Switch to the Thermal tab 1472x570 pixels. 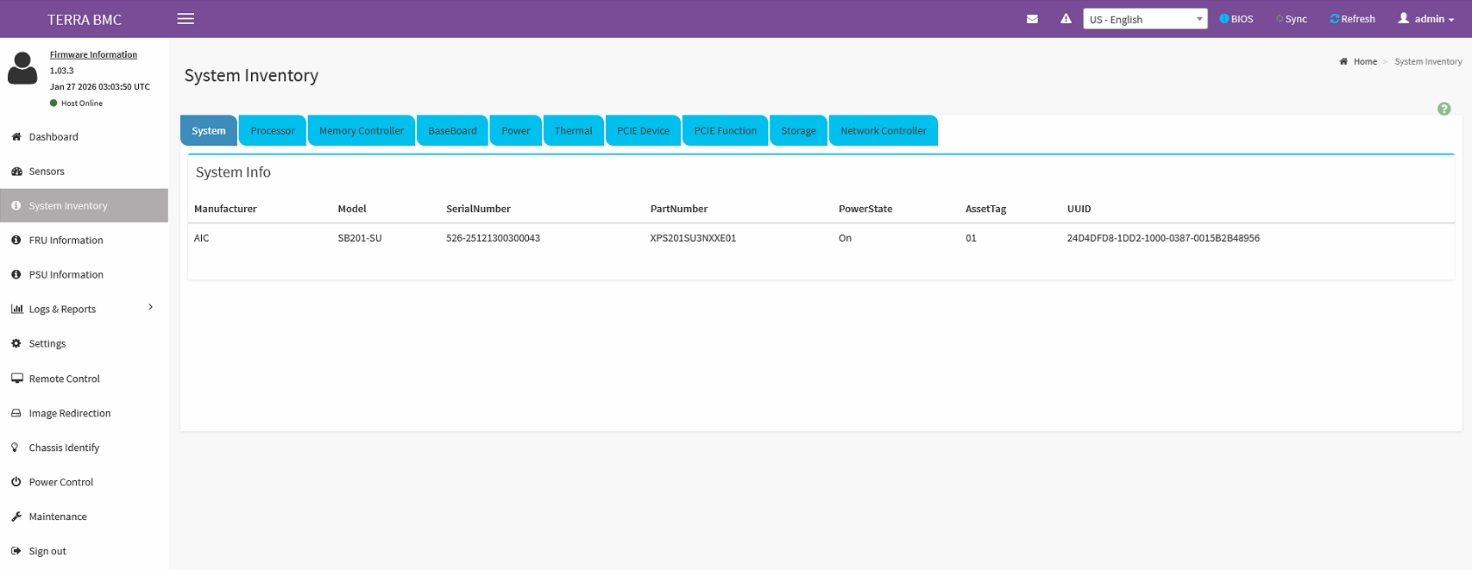coord(574,131)
